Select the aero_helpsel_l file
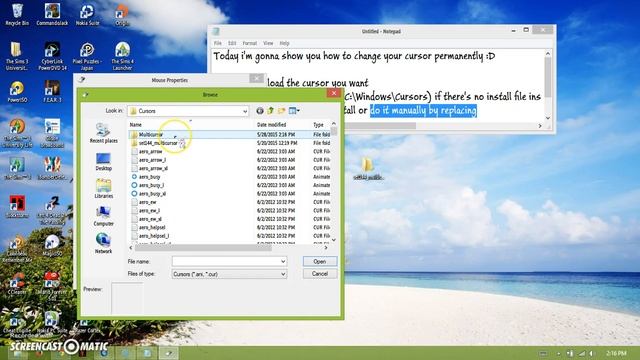Screen dimensions: 640x360 pyautogui.click(x=154, y=236)
